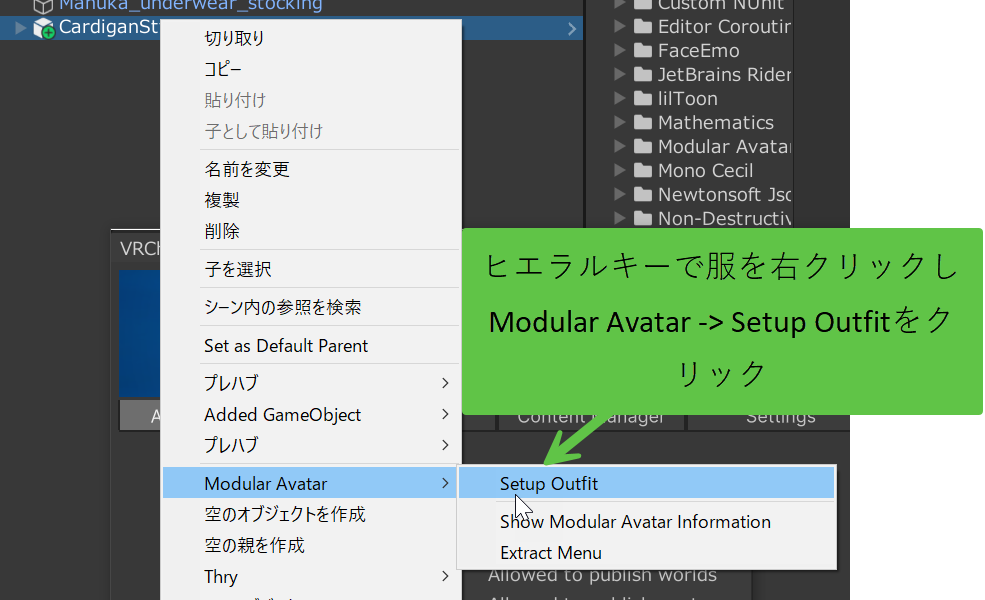Click the Modular Avatar folder icon in the project list
This screenshot has height=600, width=985.
tap(643, 146)
